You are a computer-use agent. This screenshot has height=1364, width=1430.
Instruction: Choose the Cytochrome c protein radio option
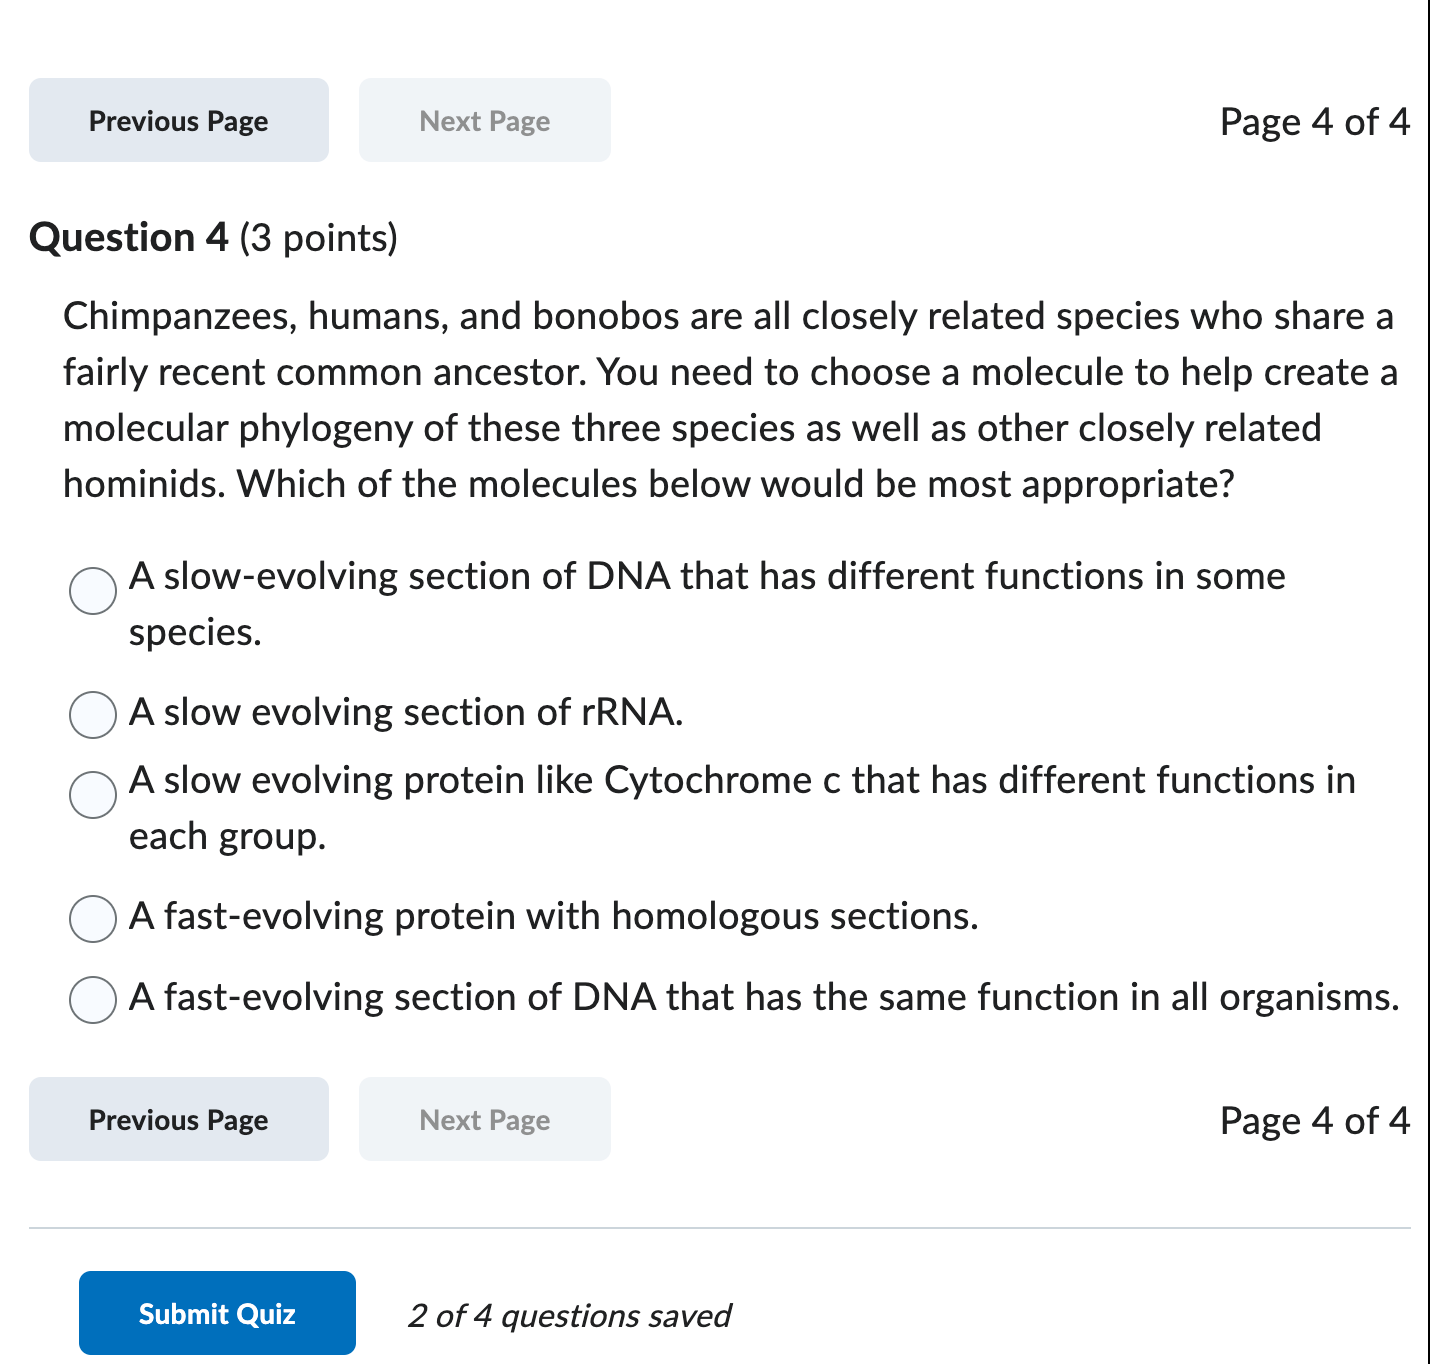(93, 795)
